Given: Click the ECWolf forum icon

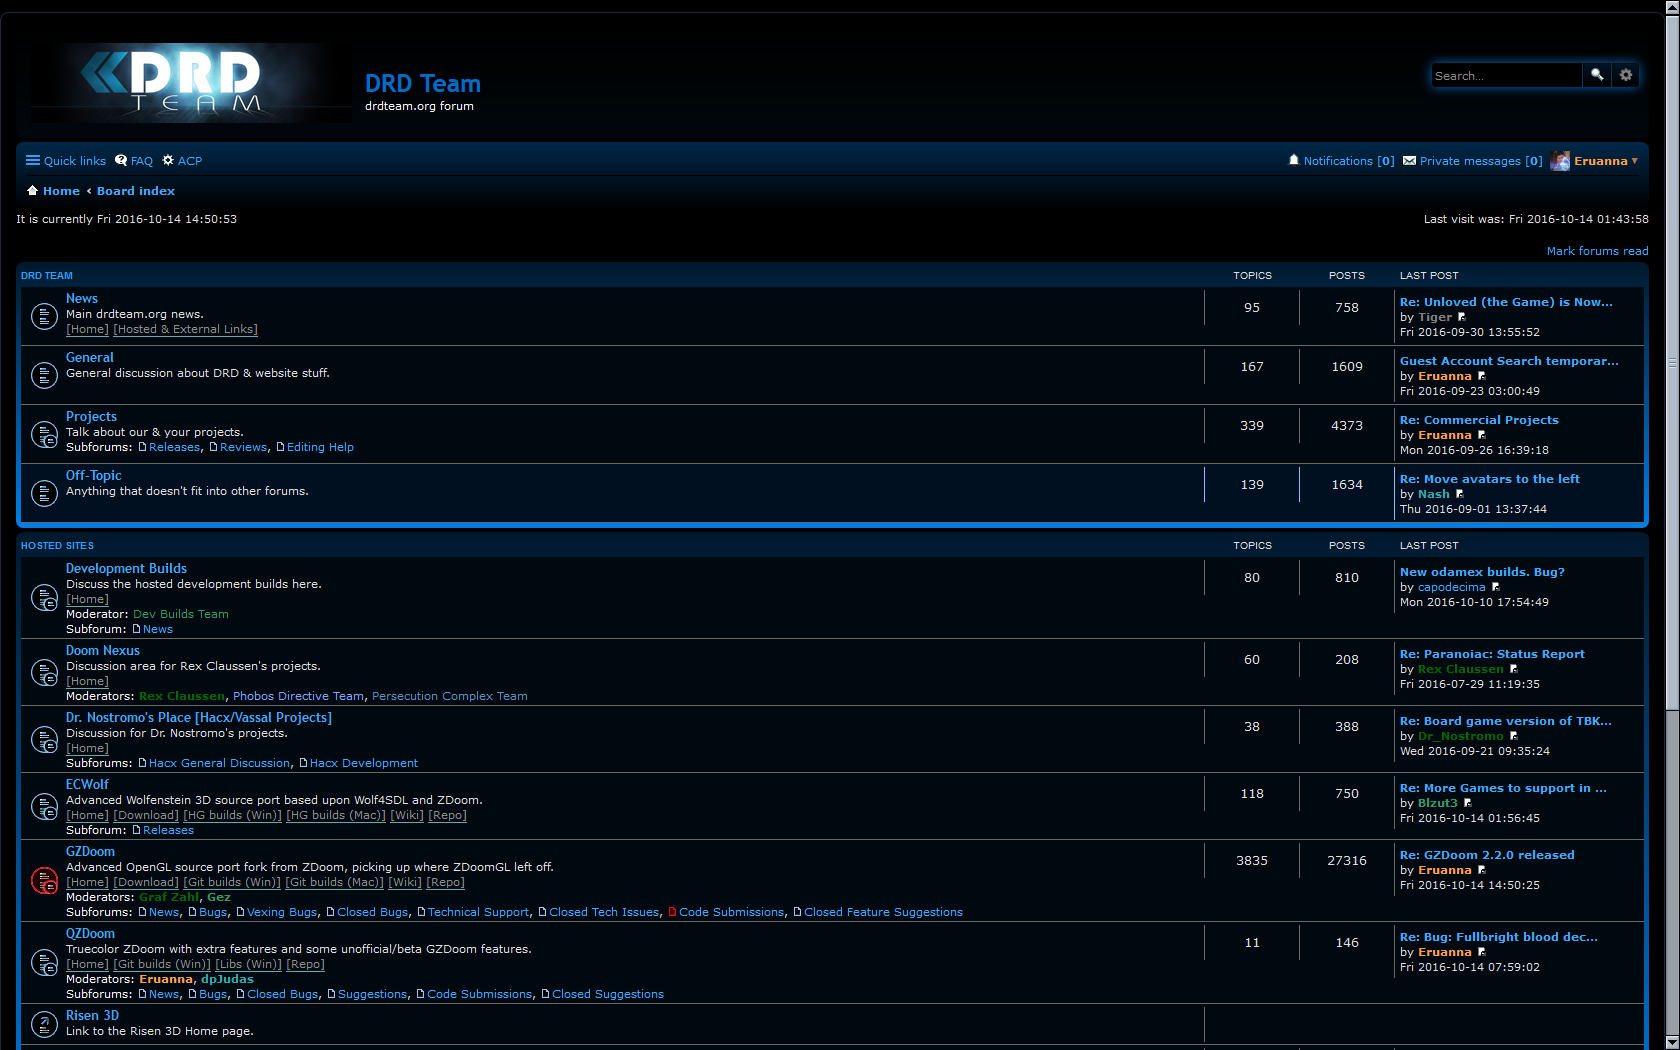Looking at the screenshot, I should tap(44, 806).
